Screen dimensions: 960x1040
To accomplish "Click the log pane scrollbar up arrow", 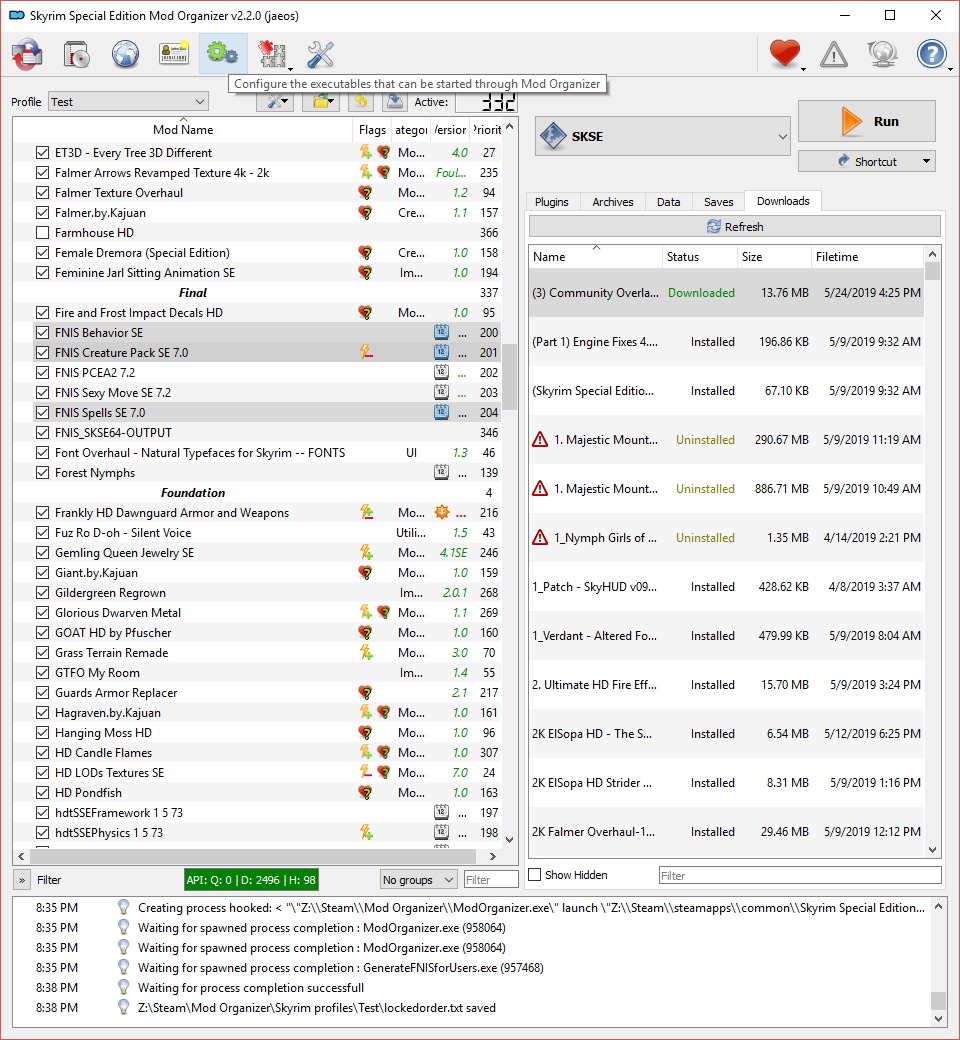I will pos(937,907).
